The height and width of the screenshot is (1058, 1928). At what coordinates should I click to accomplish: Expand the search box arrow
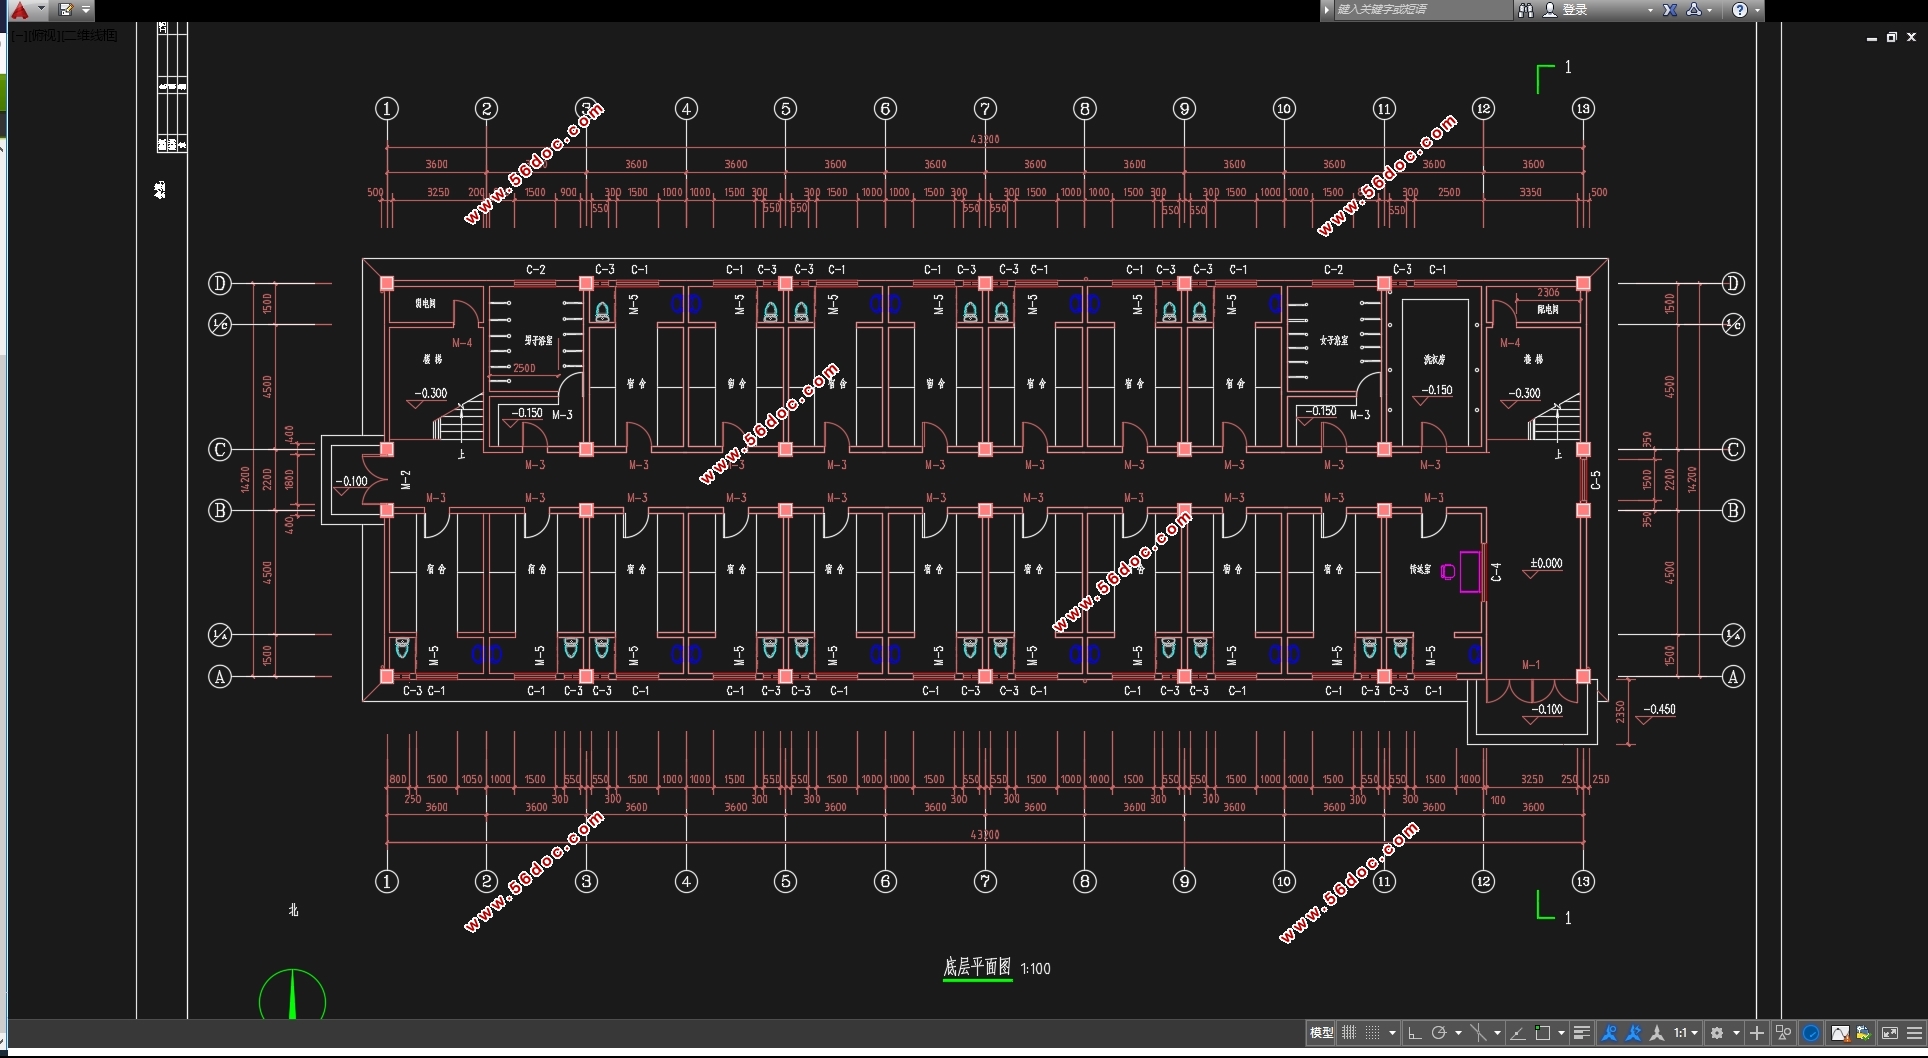click(x=1326, y=10)
